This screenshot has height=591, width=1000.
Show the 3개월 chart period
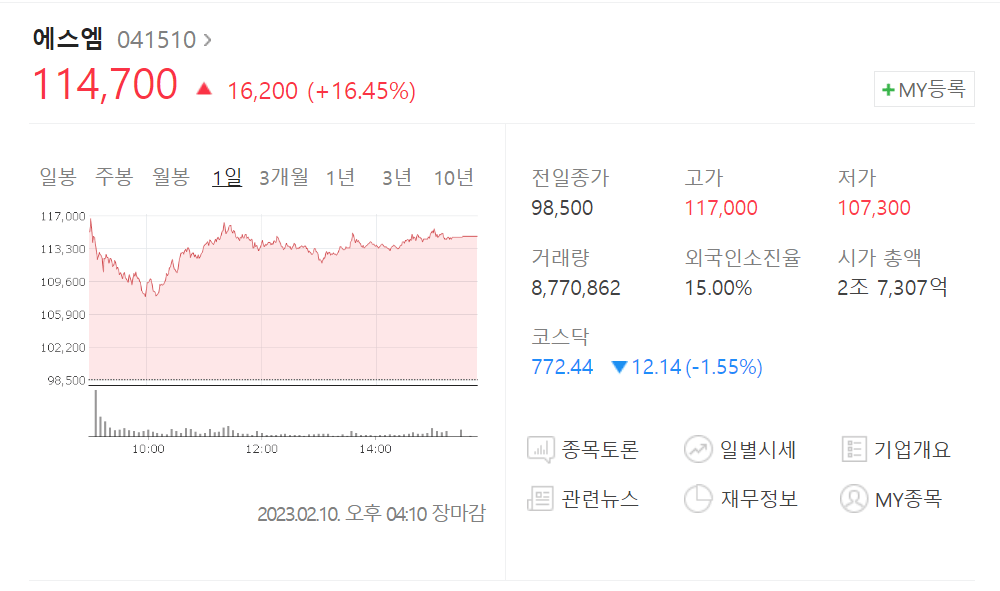click(283, 178)
